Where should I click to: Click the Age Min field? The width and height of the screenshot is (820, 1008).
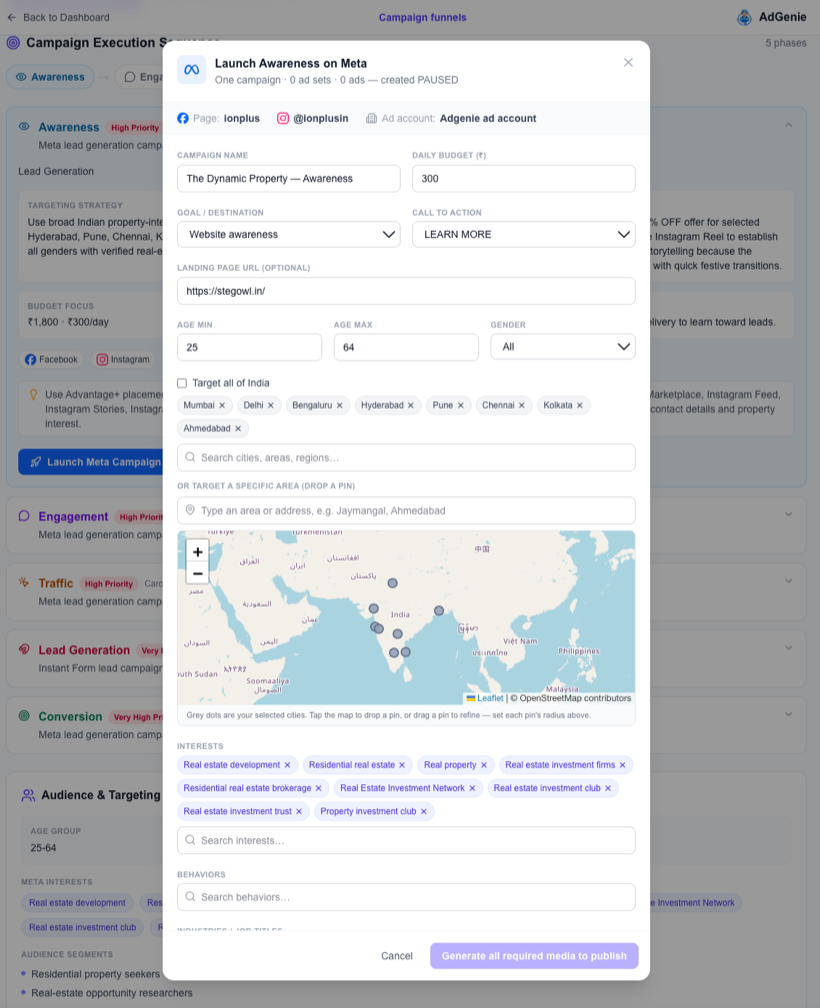click(249, 347)
